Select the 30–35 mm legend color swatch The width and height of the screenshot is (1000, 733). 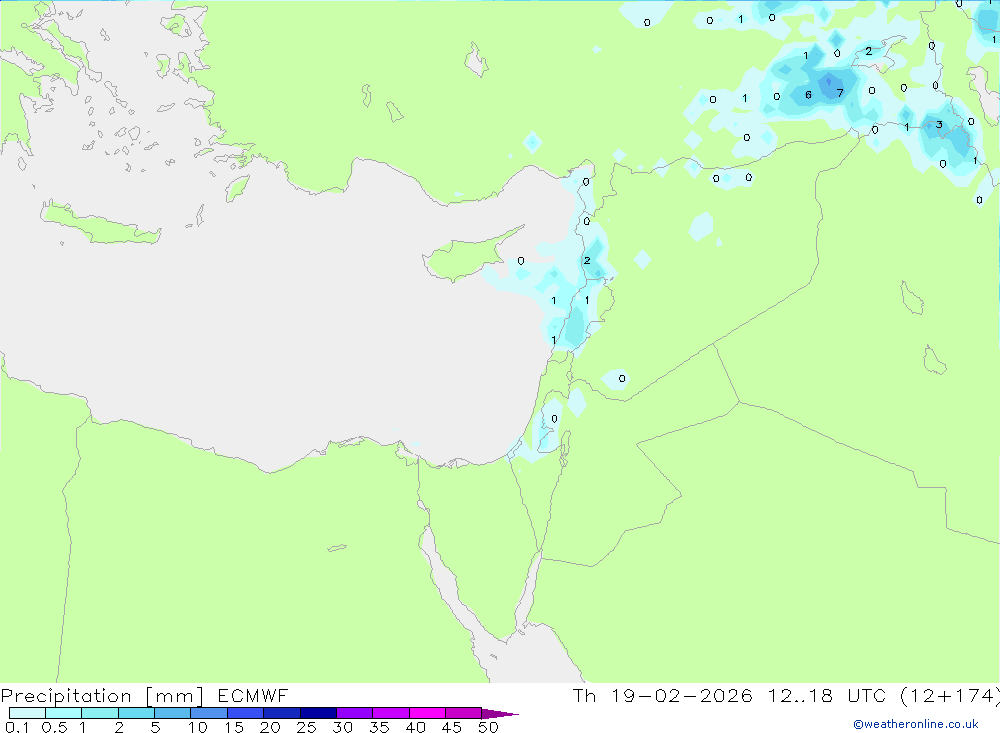354,713
